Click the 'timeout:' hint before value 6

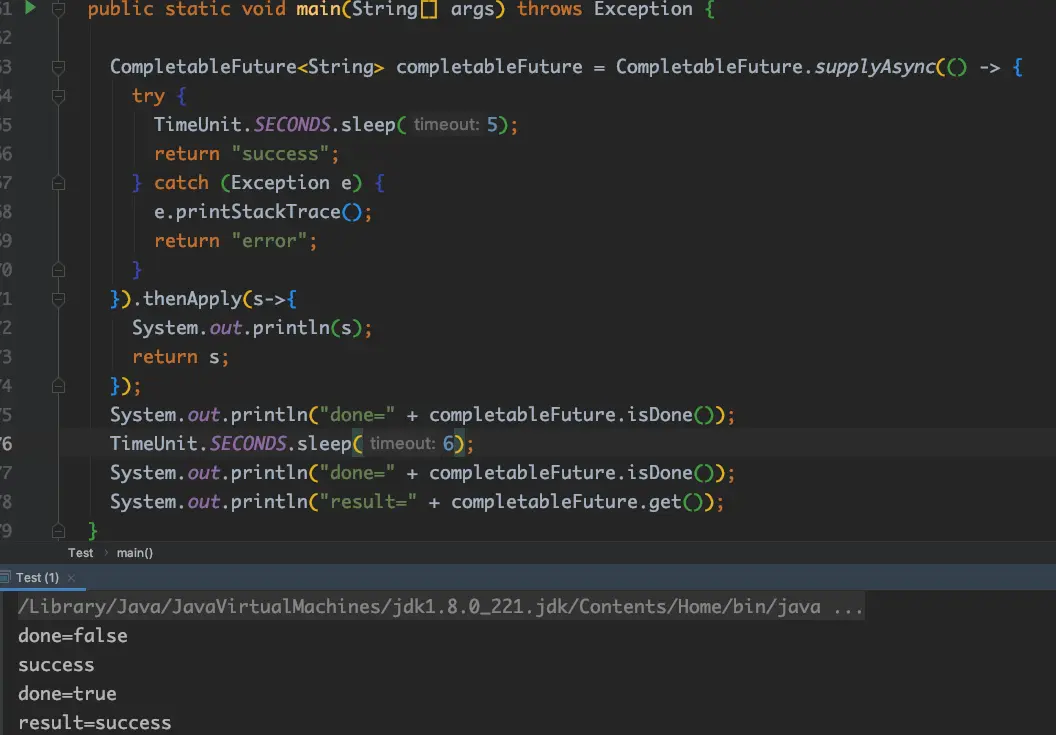click(402, 443)
